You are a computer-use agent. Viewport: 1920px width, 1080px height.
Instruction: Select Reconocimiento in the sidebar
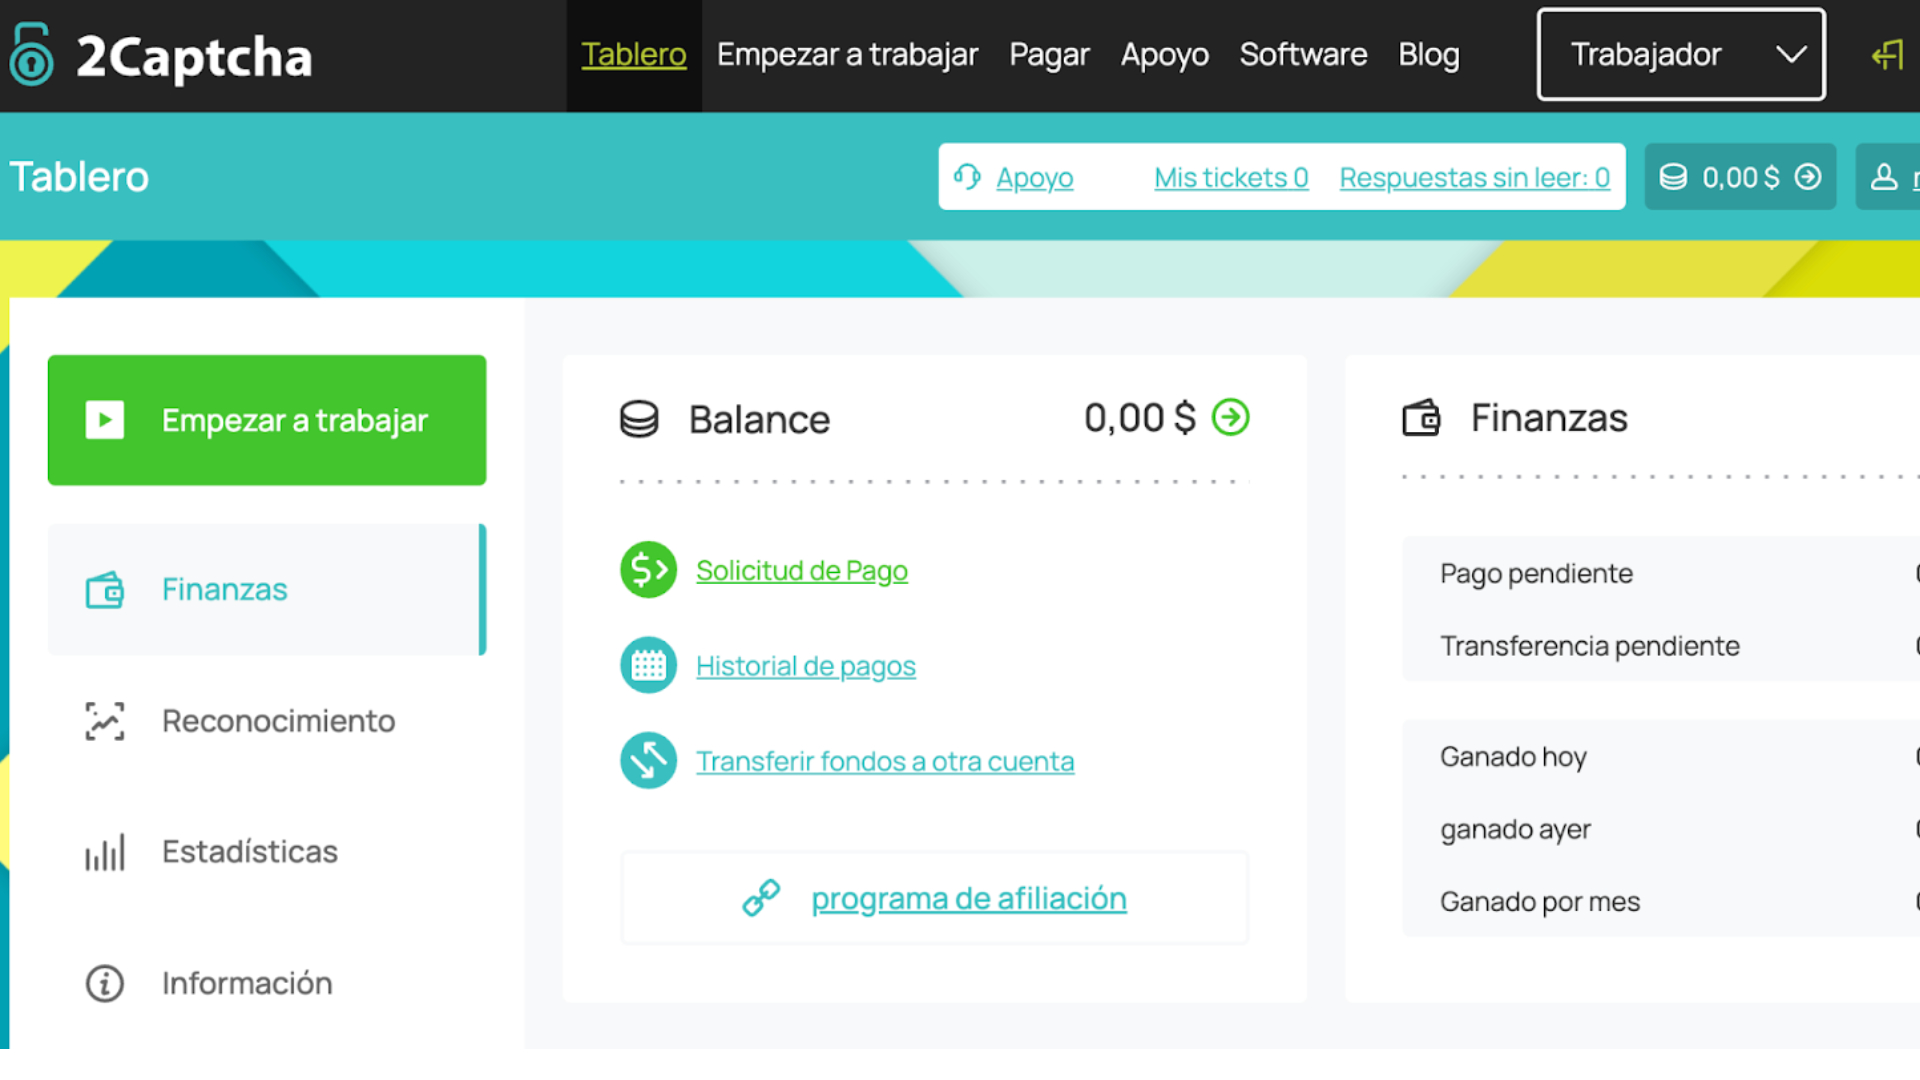(x=278, y=721)
